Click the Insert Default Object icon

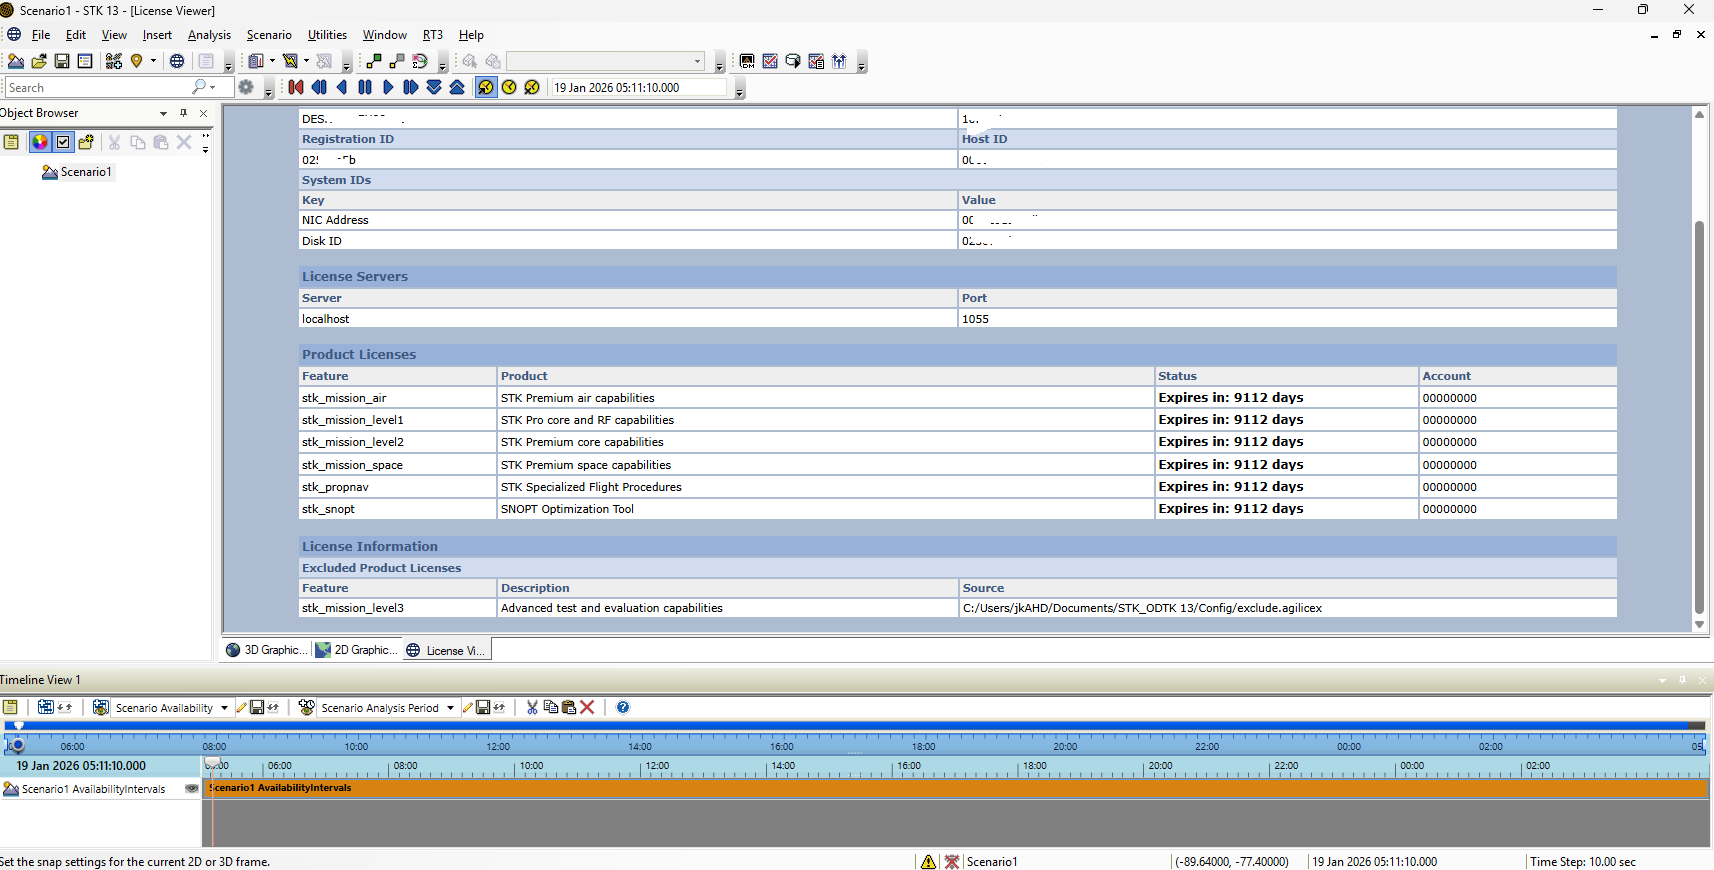[x=114, y=61]
